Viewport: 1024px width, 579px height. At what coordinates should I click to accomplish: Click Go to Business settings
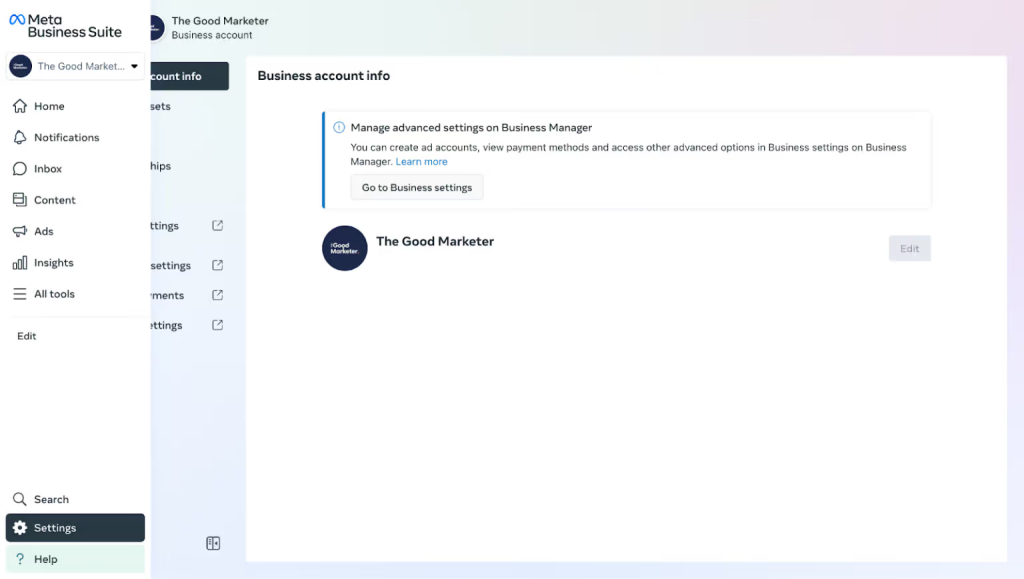coord(416,187)
